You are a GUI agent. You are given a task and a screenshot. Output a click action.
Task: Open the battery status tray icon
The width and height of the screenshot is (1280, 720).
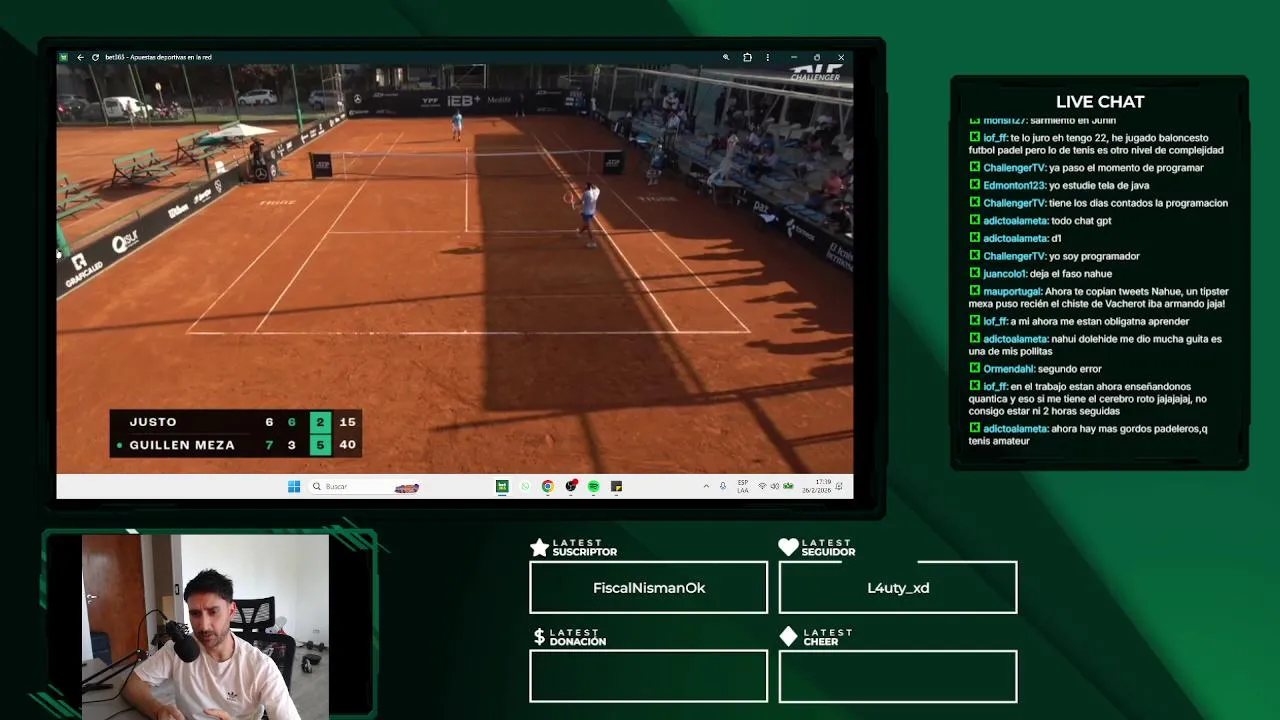pos(788,486)
